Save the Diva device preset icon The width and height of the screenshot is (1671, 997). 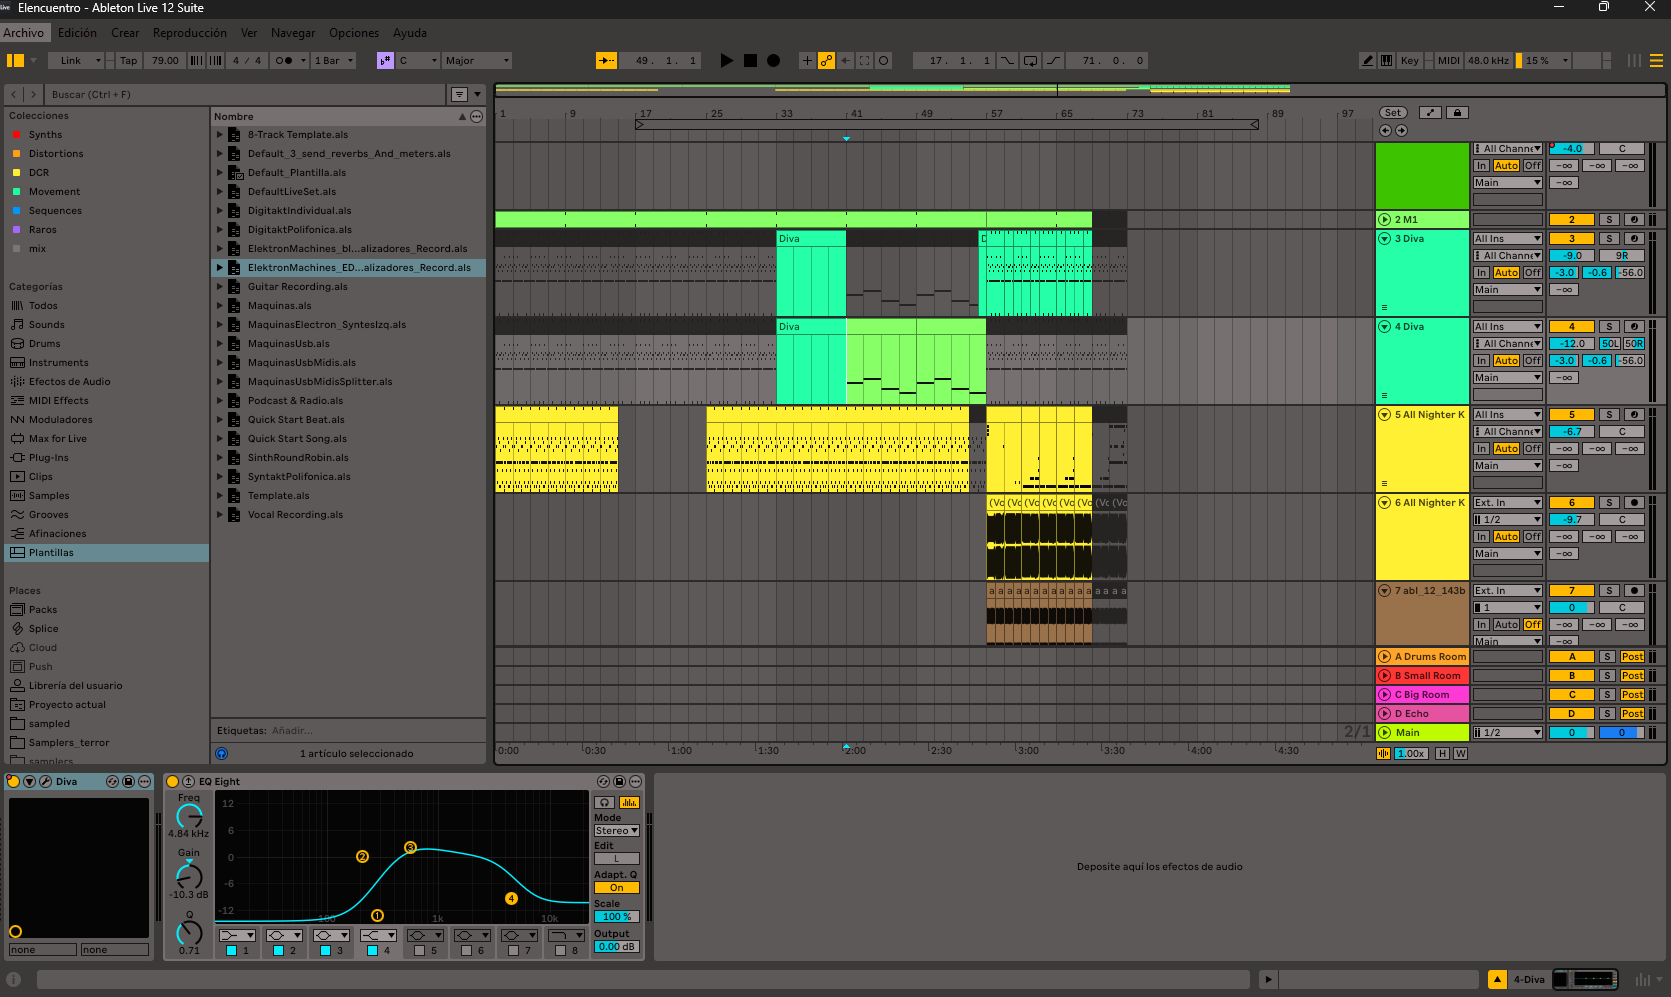pyautogui.click(x=128, y=782)
